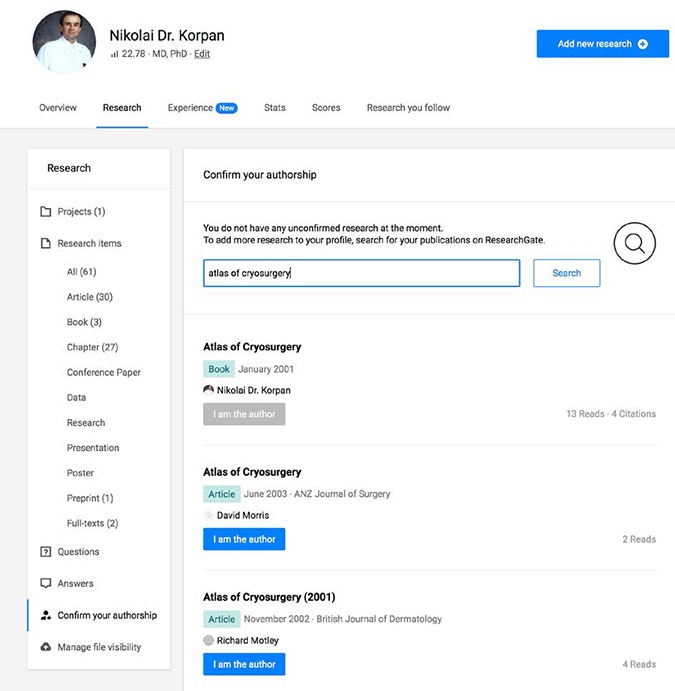This screenshot has height=691, width=675.
Task: Click the Edit link under profile name
Action: (202, 54)
